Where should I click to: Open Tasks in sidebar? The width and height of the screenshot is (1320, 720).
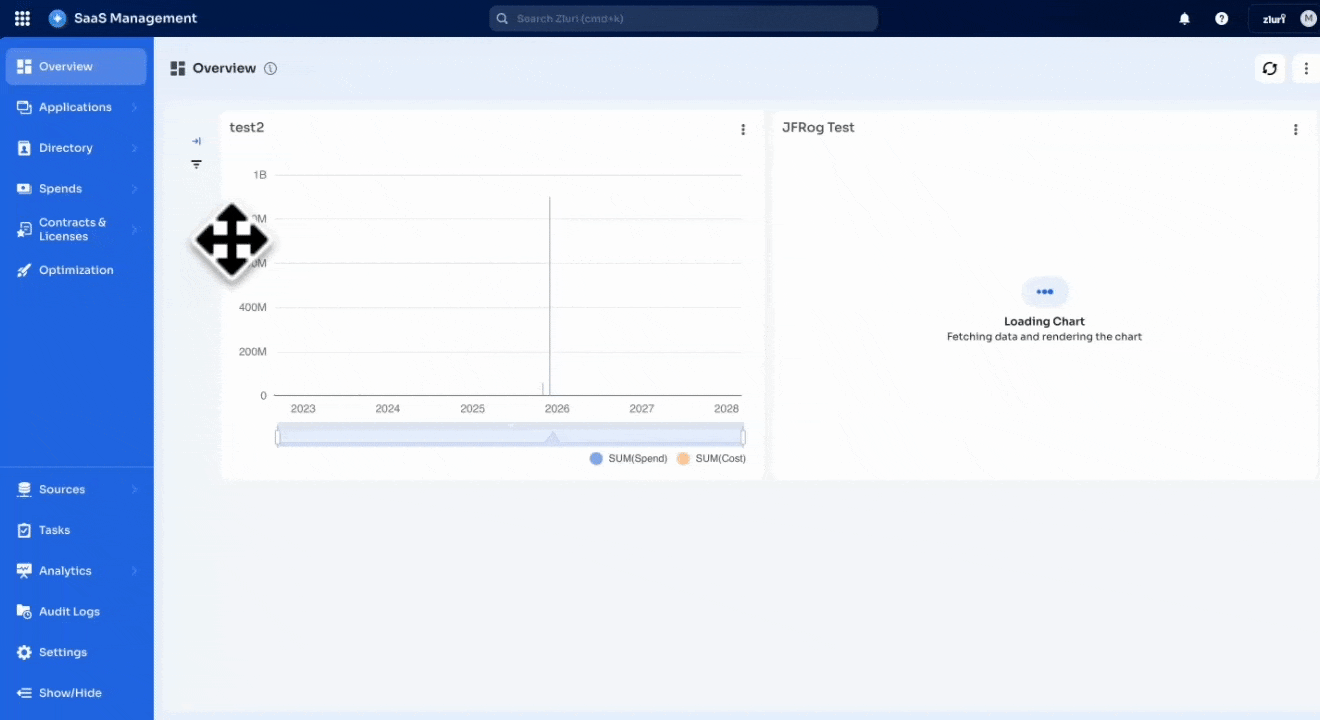point(76,530)
